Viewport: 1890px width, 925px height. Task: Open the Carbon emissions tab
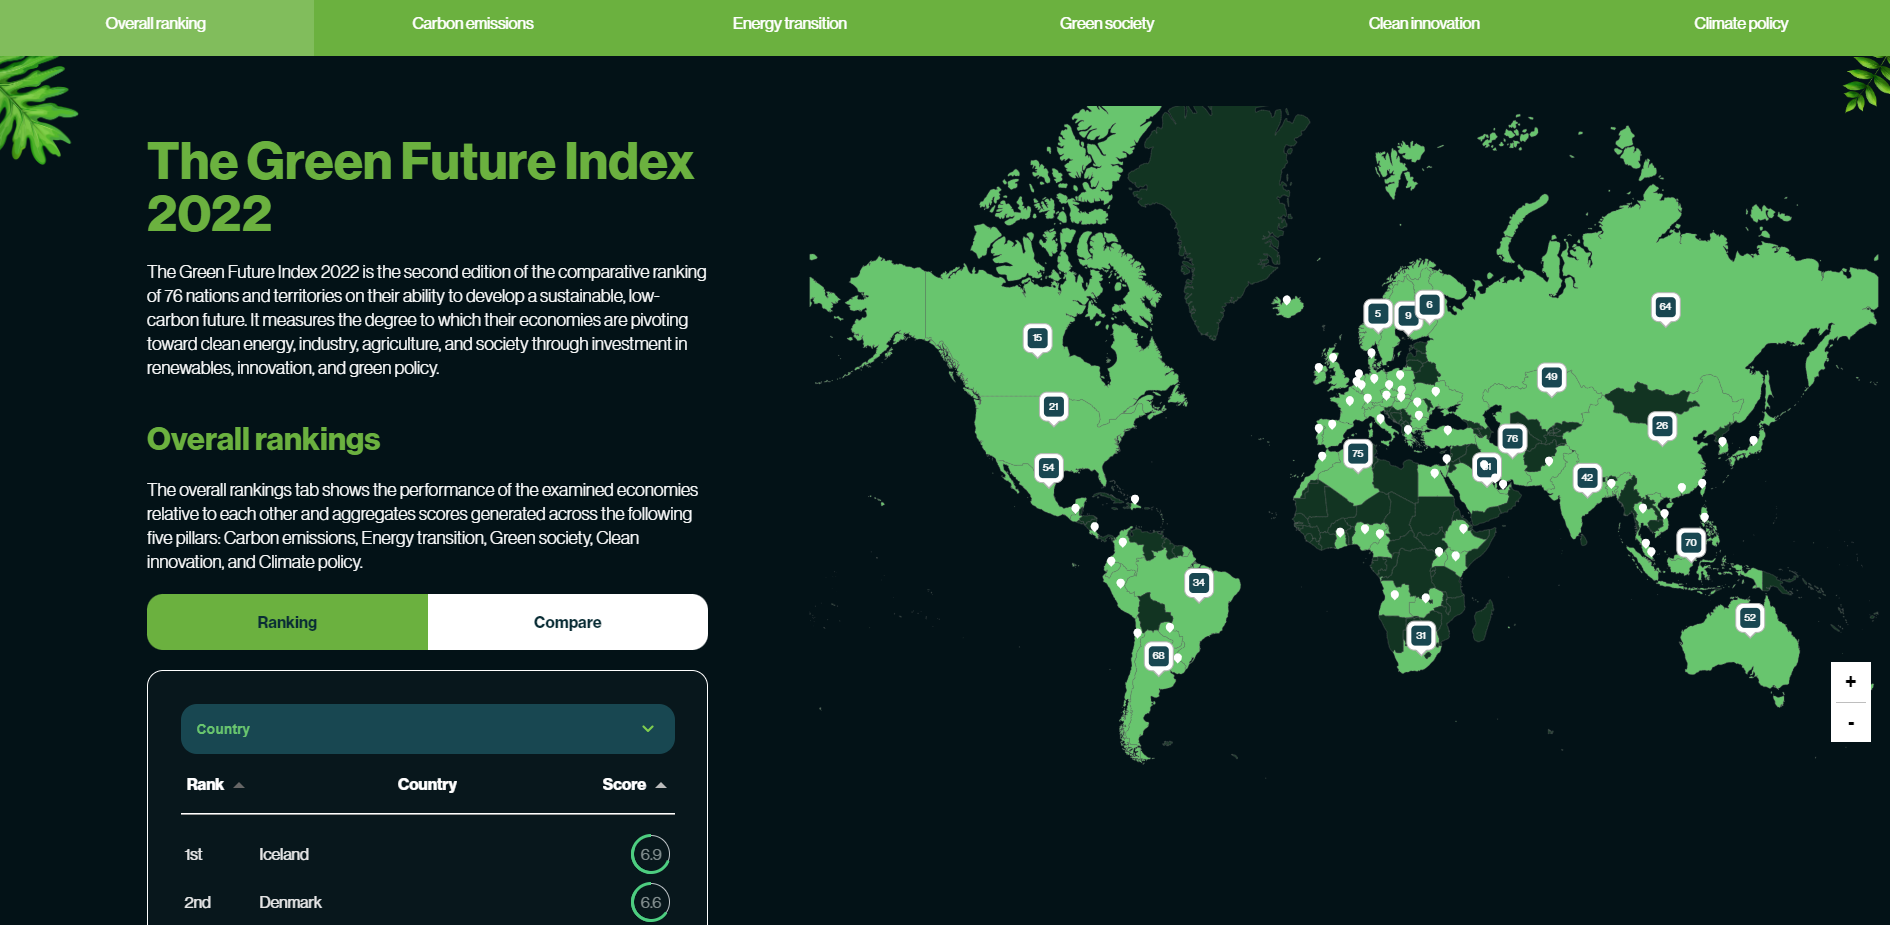(473, 24)
